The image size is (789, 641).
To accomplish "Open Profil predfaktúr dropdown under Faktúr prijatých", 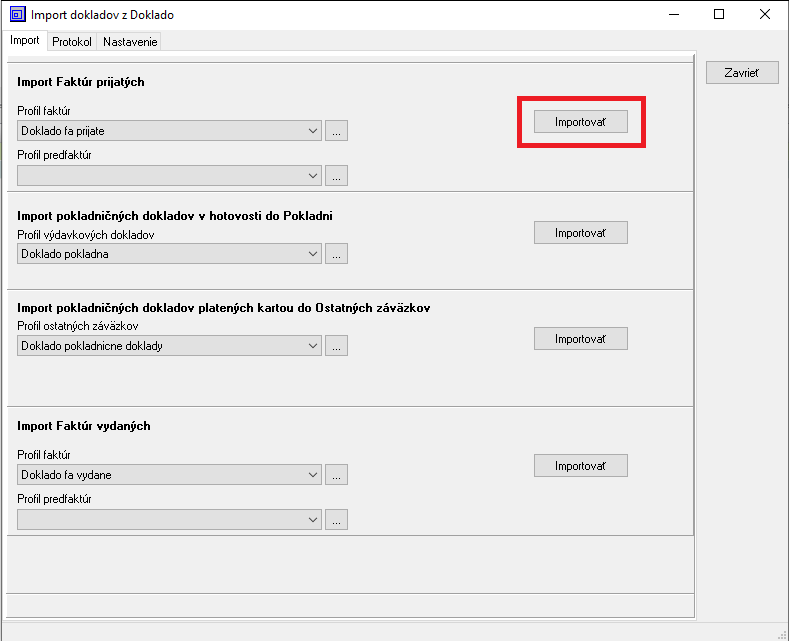I will click(x=169, y=176).
